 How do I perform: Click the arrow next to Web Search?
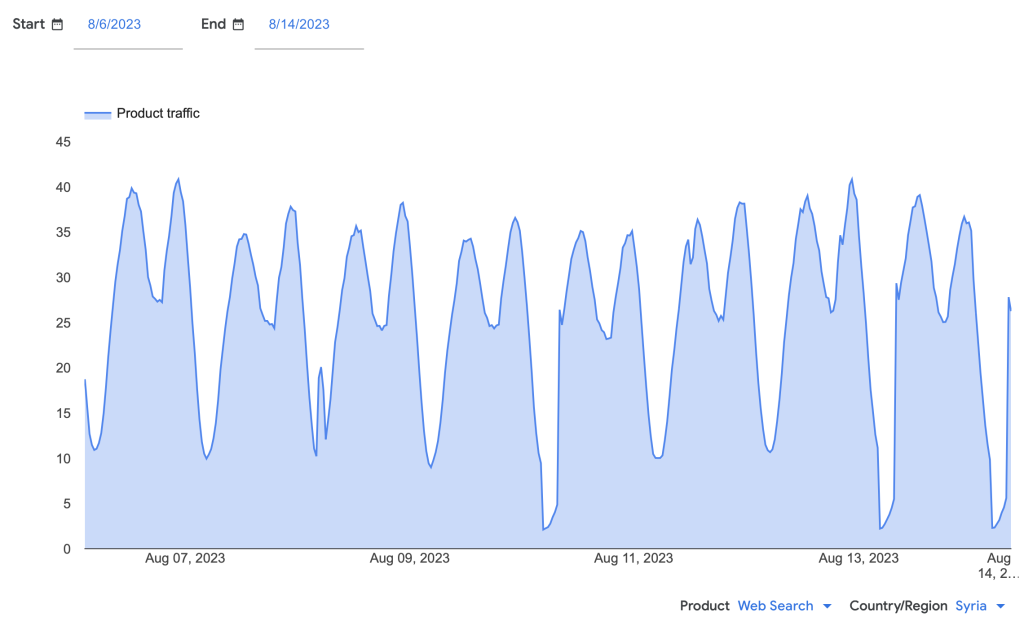point(827,606)
